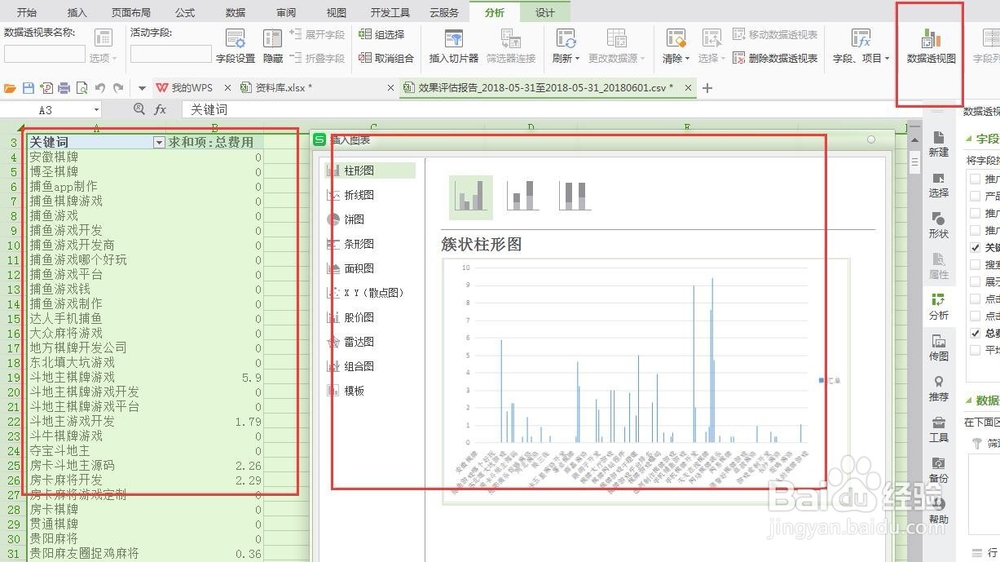Click 帮助 (Help) sidebar icon
The image size is (1000, 562).
point(939,512)
